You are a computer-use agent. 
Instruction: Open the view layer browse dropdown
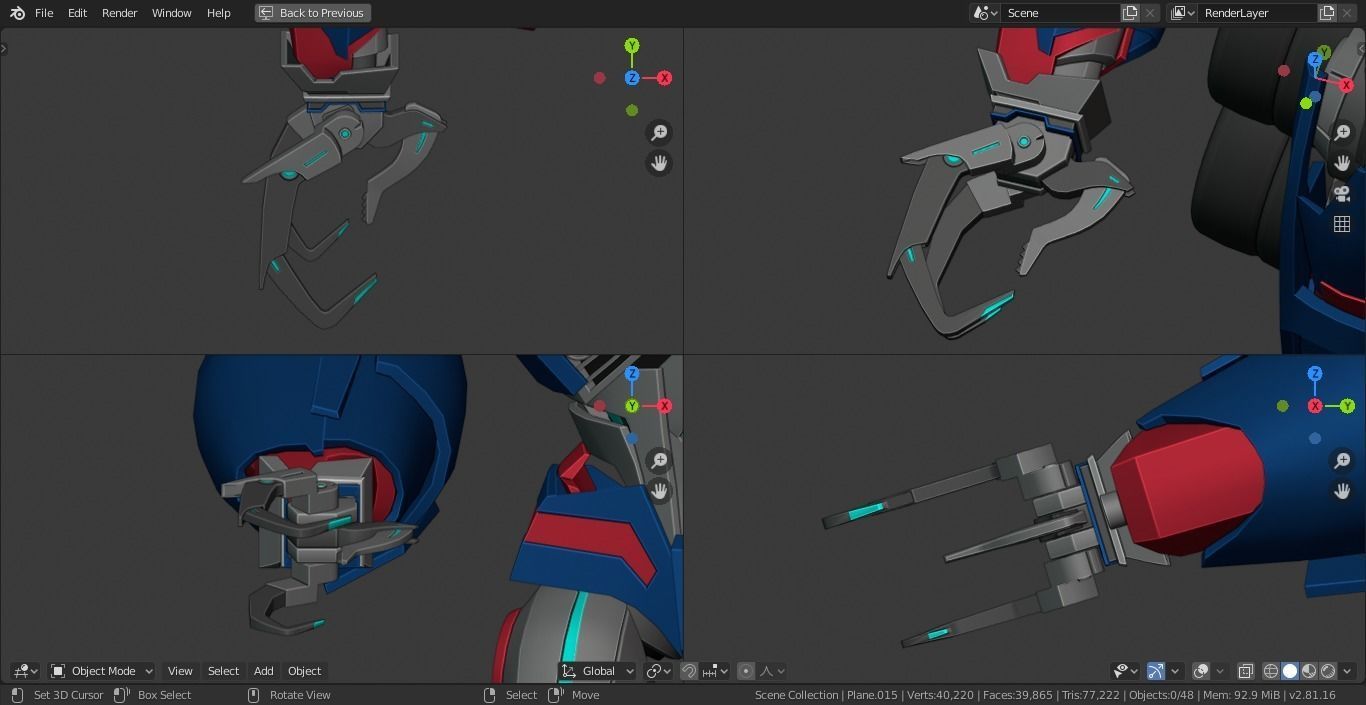1183,13
